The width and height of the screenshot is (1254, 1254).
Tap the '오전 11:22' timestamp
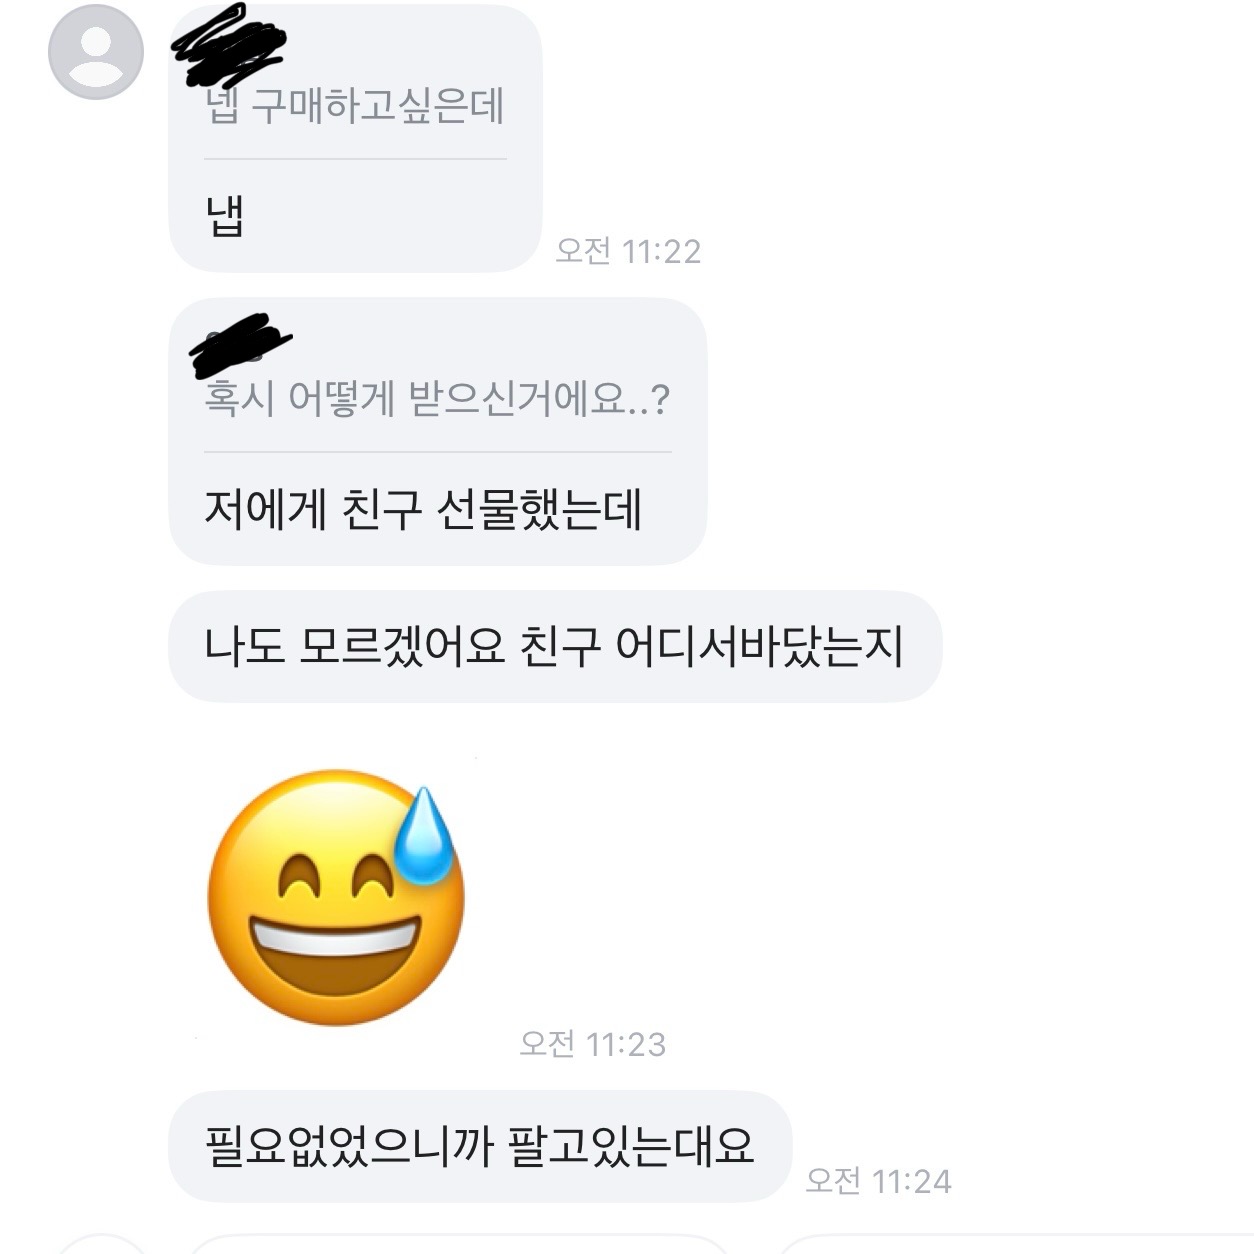click(628, 250)
